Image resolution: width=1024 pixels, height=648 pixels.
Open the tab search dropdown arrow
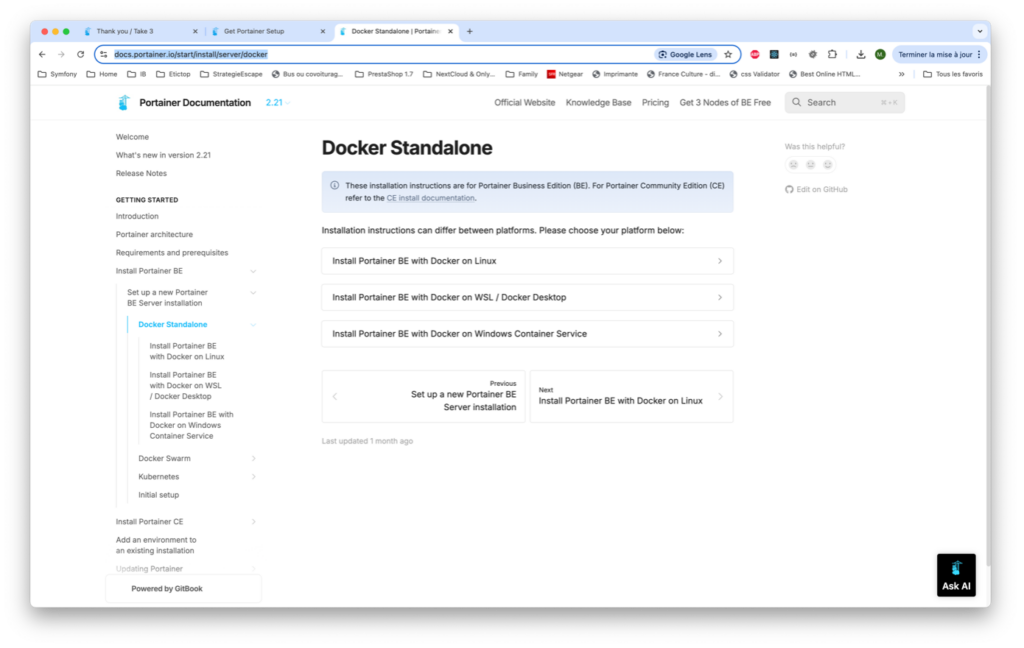980,31
